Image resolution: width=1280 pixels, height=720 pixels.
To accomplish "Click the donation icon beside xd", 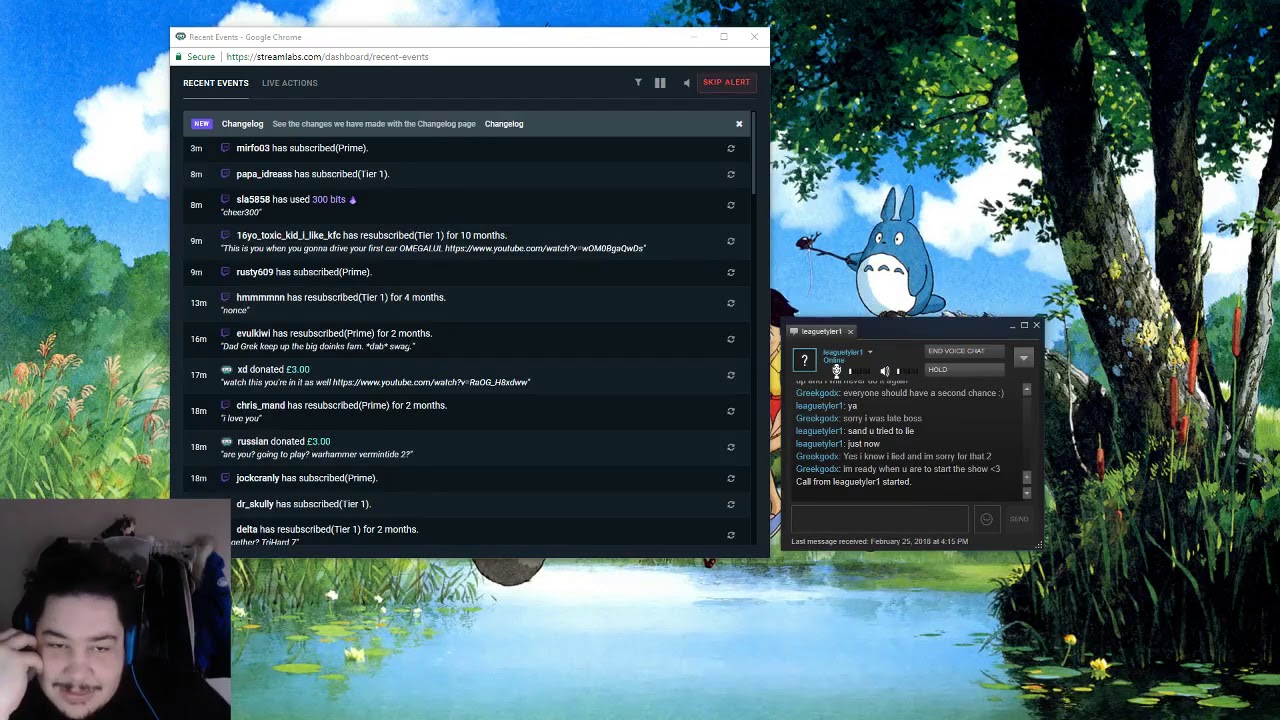I will click(226, 369).
